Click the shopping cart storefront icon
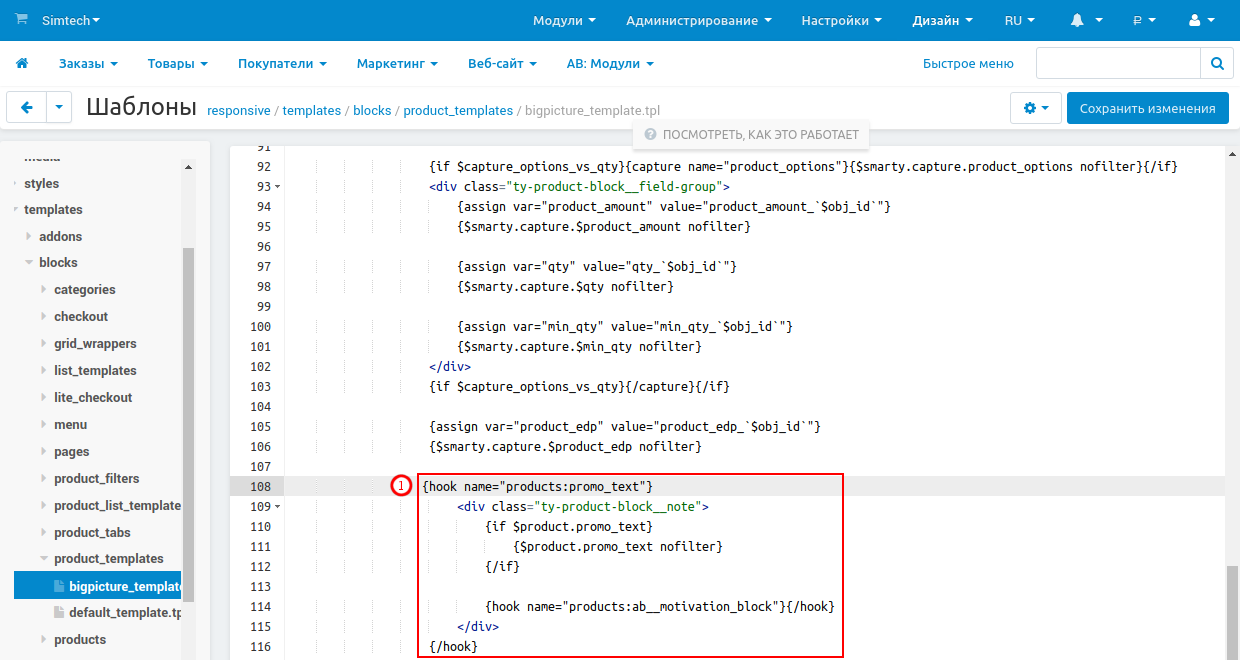This screenshot has width=1240, height=660. (x=21, y=19)
